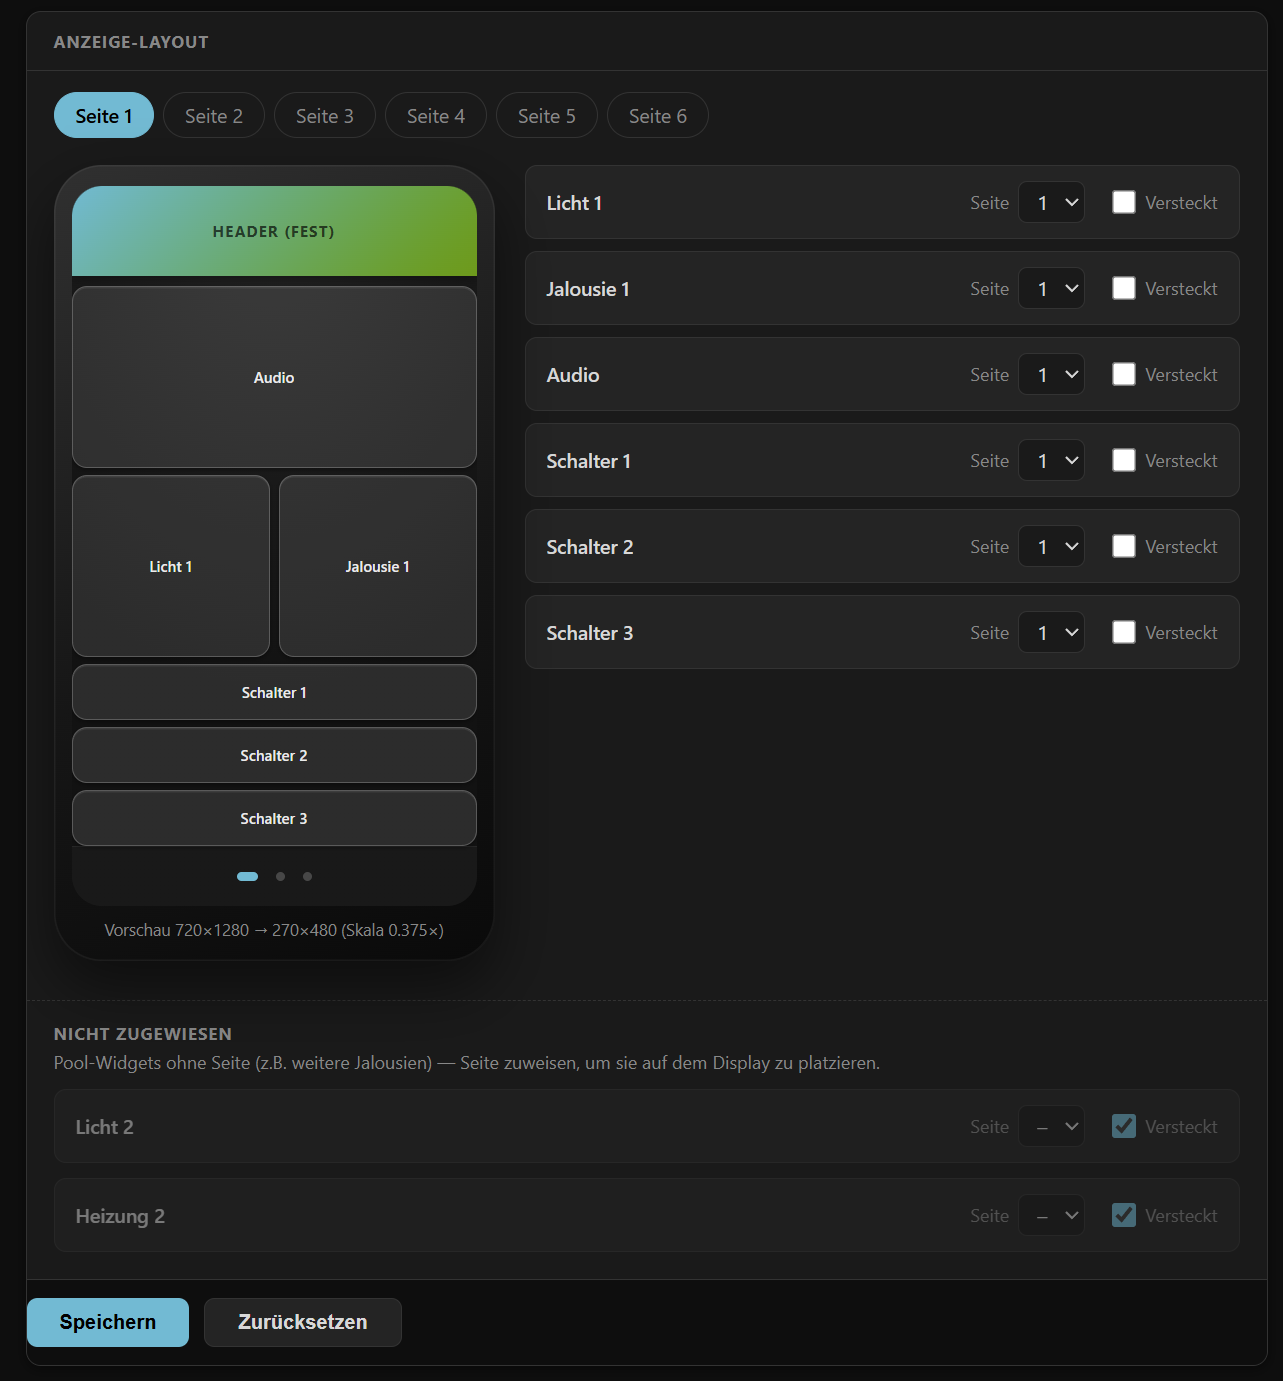Go to the Seite 4 tab
This screenshot has width=1283, height=1381.
click(436, 115)
